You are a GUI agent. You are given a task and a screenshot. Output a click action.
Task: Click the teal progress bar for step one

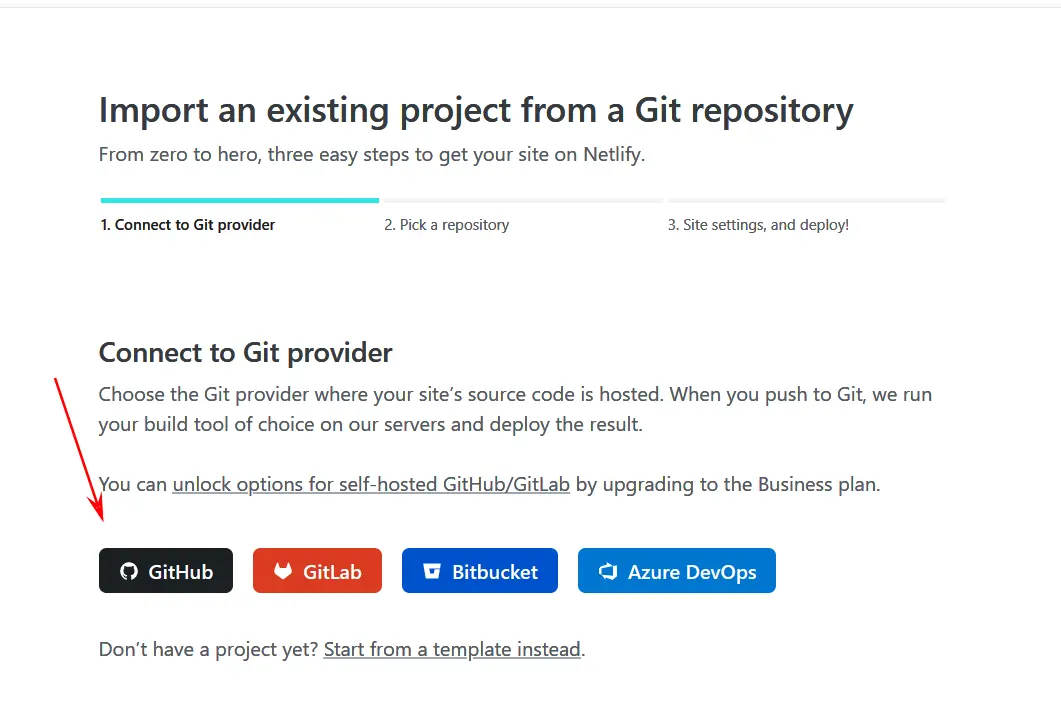(x=239, y=200)
